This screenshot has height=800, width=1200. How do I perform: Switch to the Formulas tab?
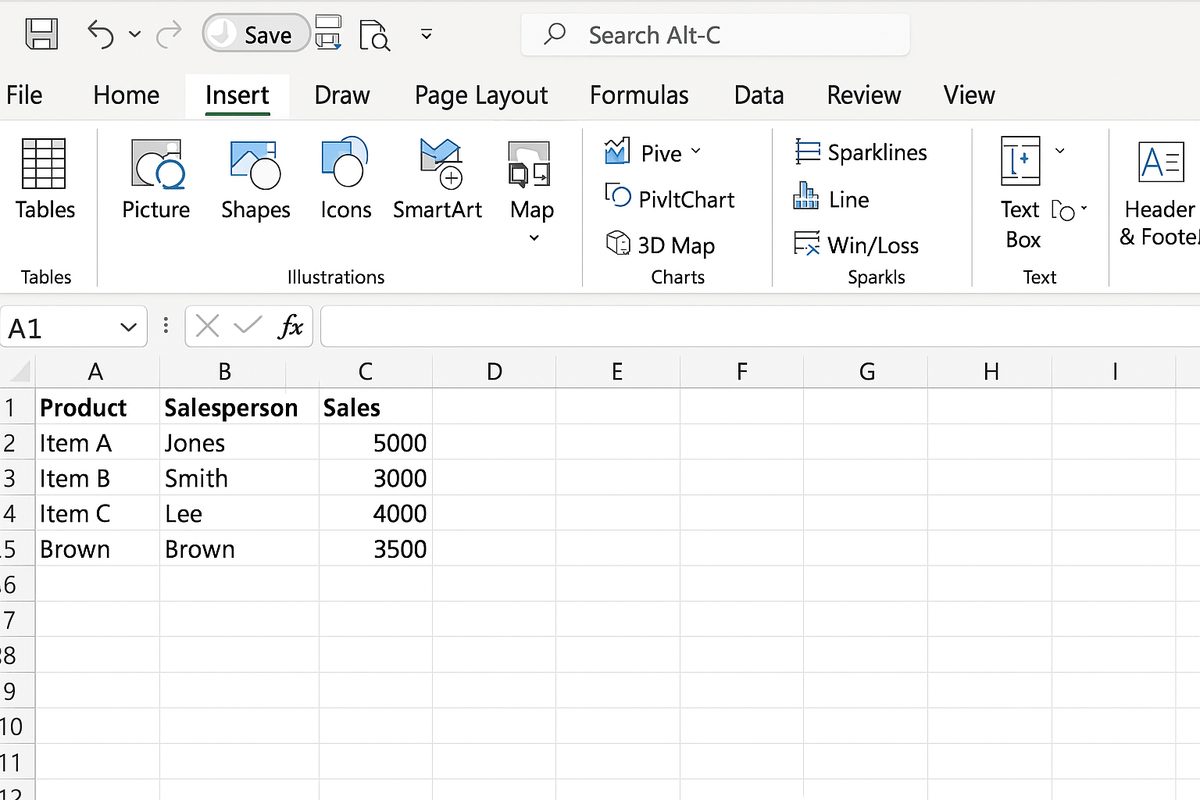(x=639, y=95)
